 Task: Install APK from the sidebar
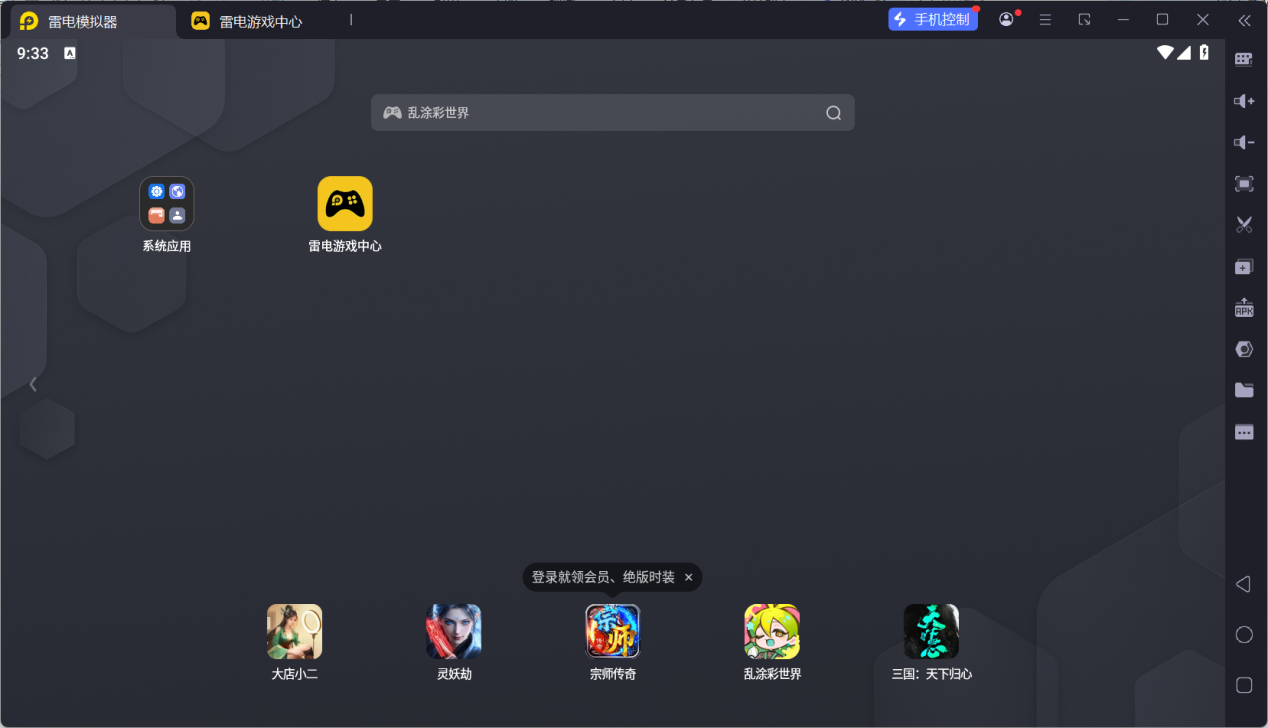(1244, 308)
